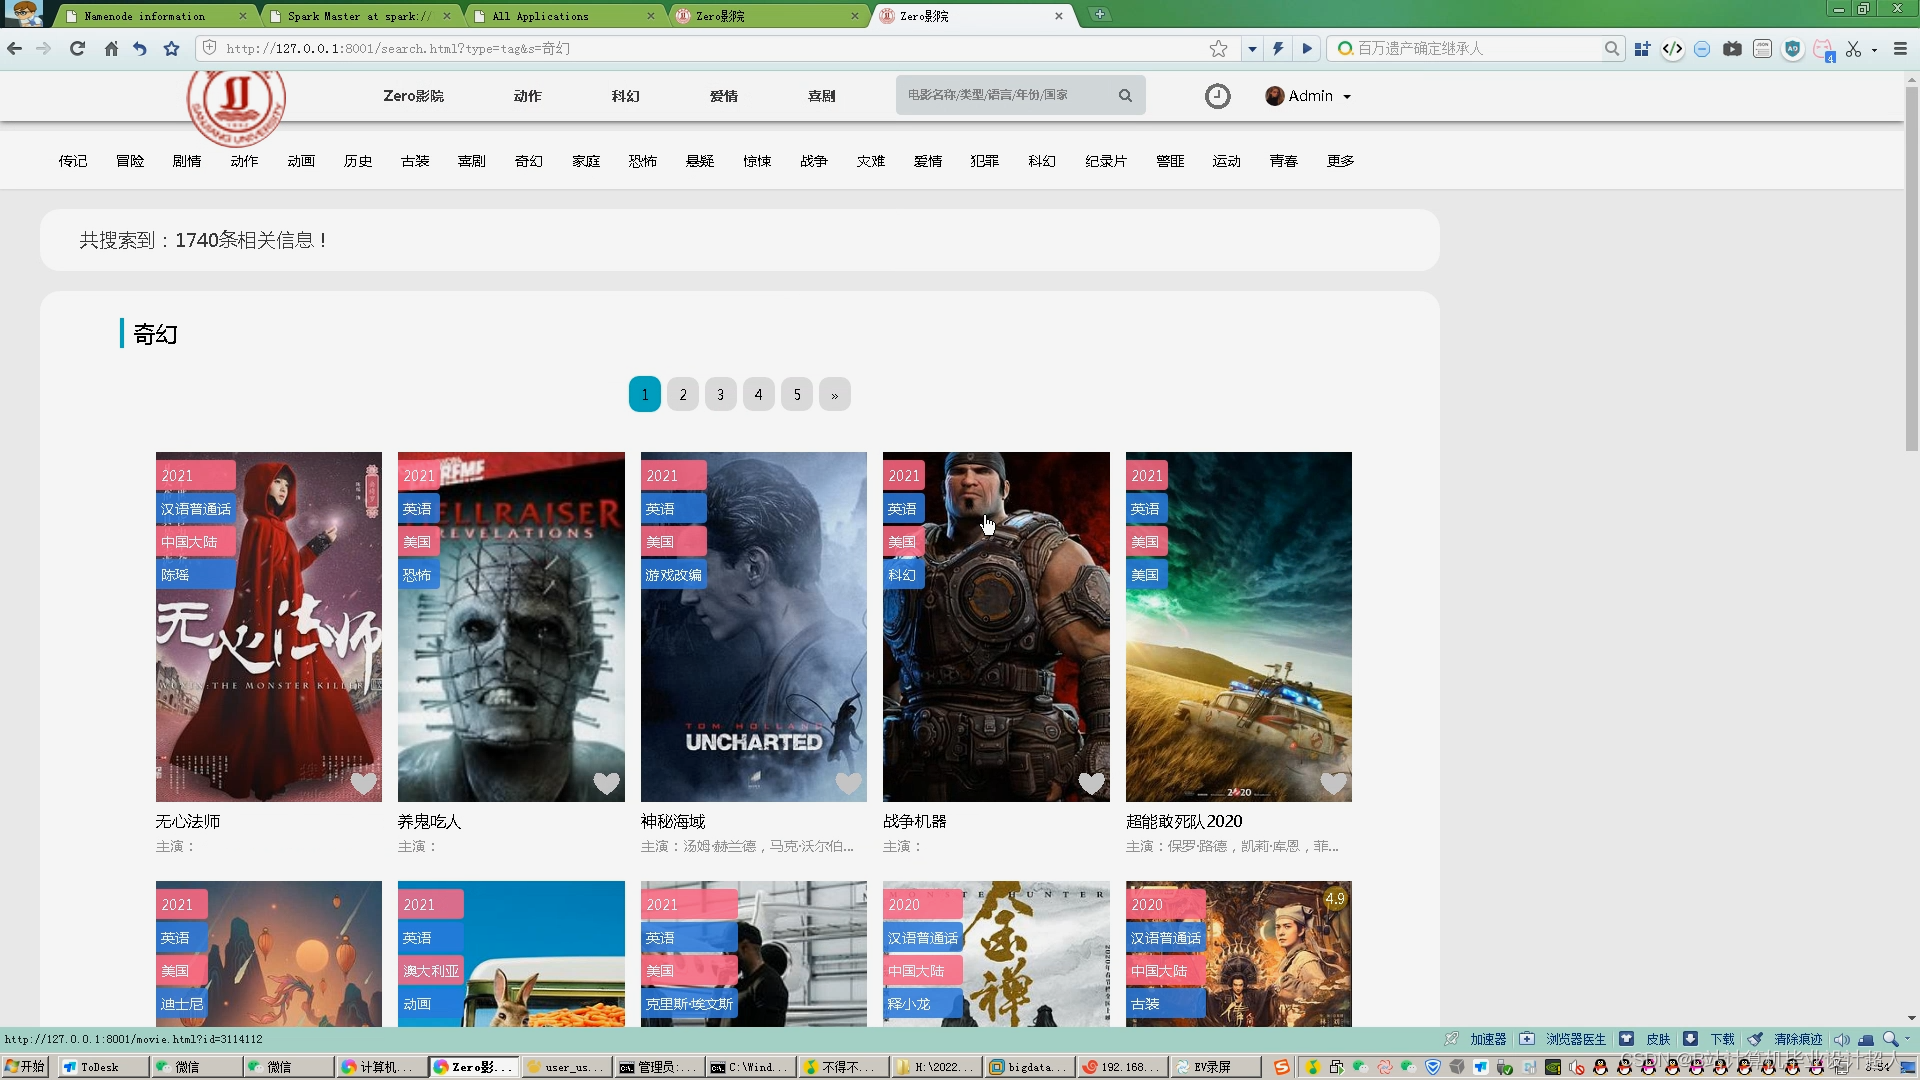Click the screenshot scissors icon

coord(1853,48)
